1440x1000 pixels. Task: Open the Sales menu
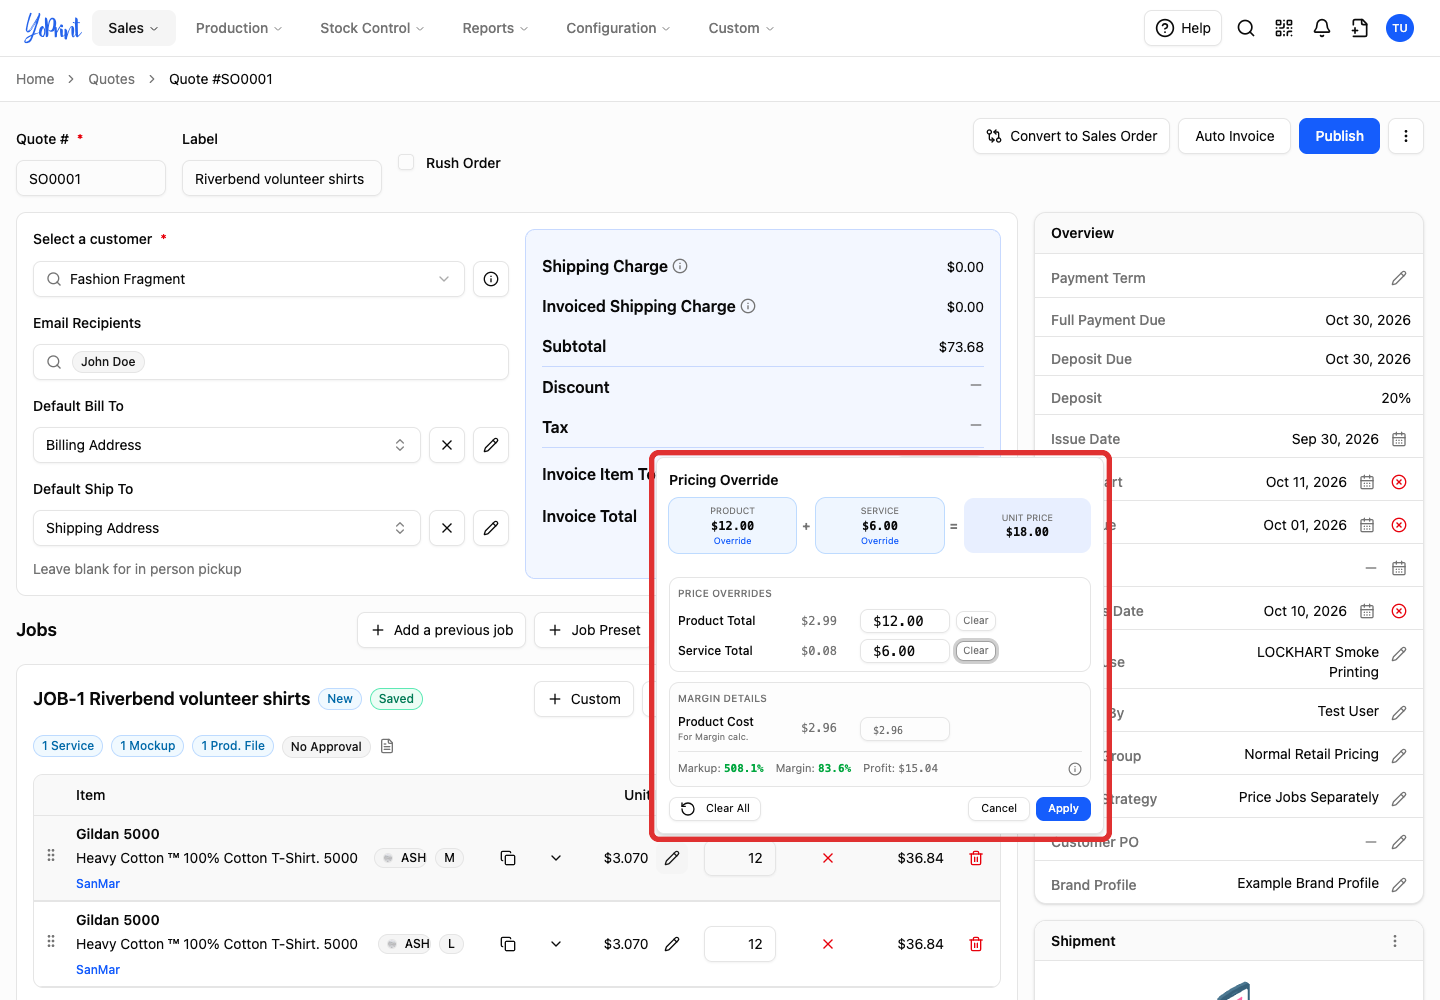coord(134,28)
